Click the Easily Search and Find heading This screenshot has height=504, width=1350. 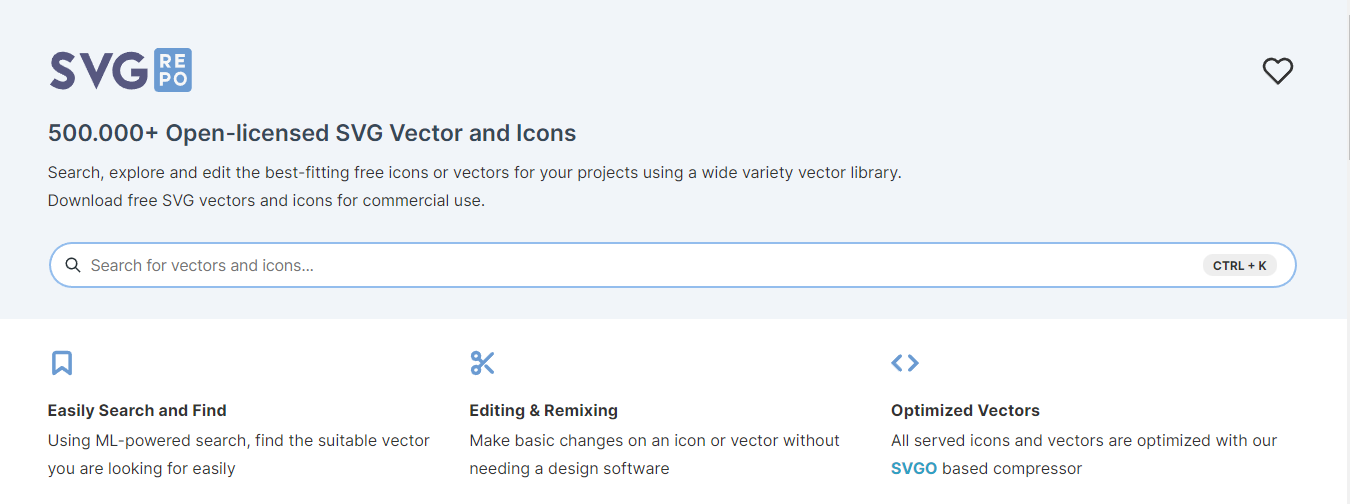click(x=137, y=410)
